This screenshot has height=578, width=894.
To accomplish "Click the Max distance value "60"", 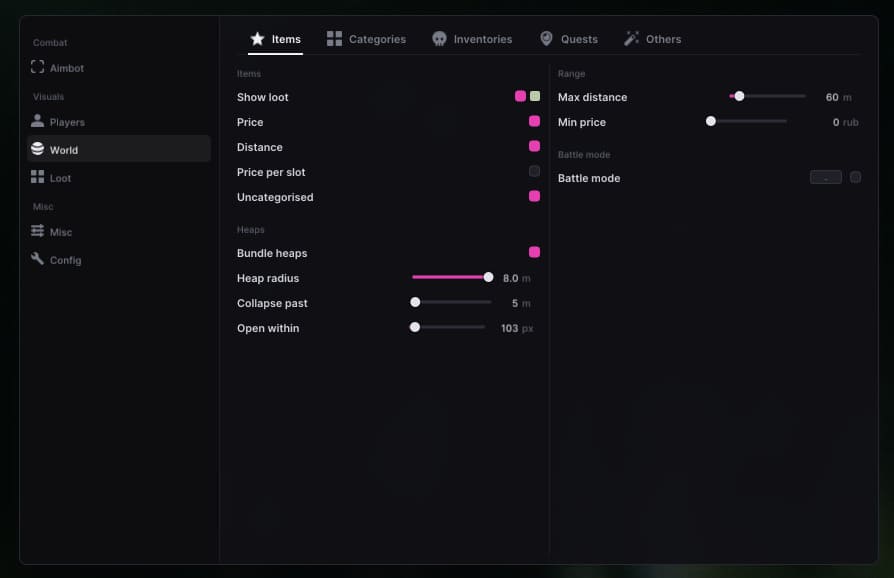I will point(832,97).
